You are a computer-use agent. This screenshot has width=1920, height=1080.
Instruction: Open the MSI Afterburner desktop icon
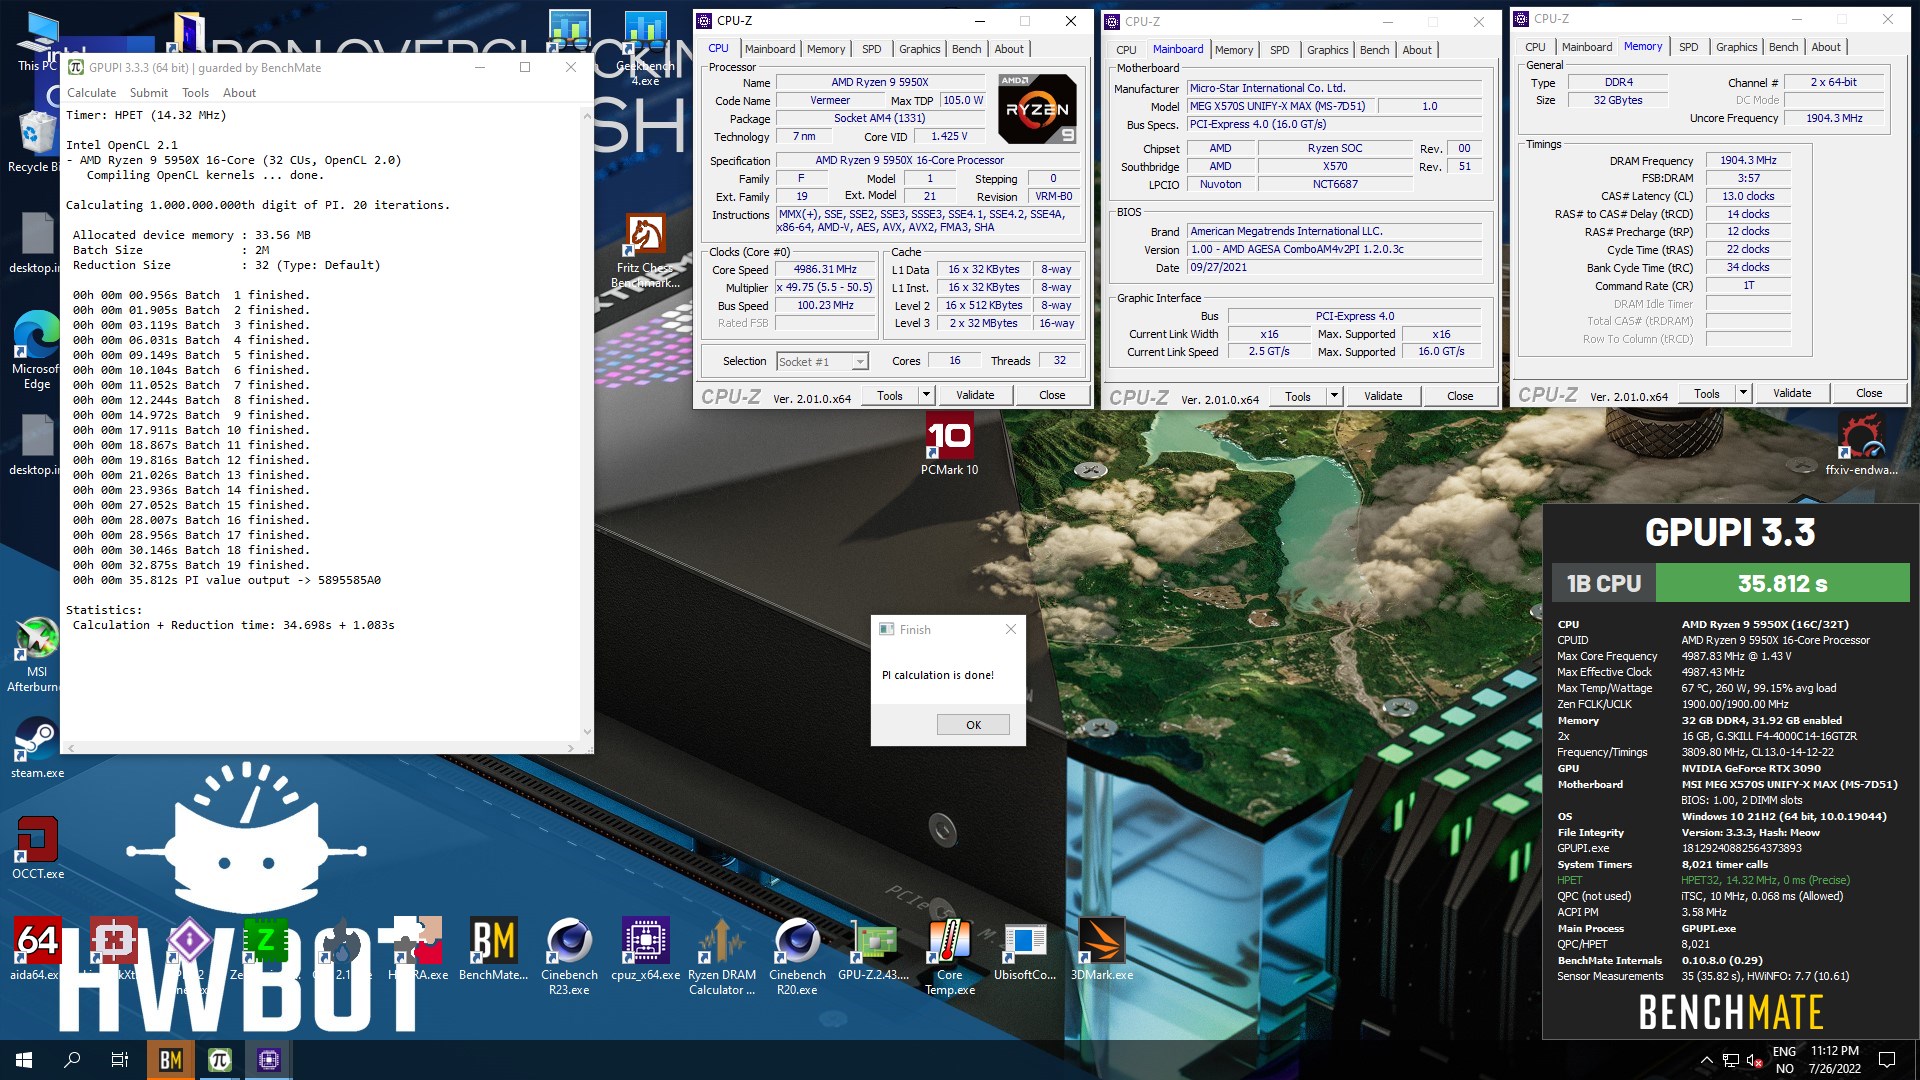(x=37, y=655)
